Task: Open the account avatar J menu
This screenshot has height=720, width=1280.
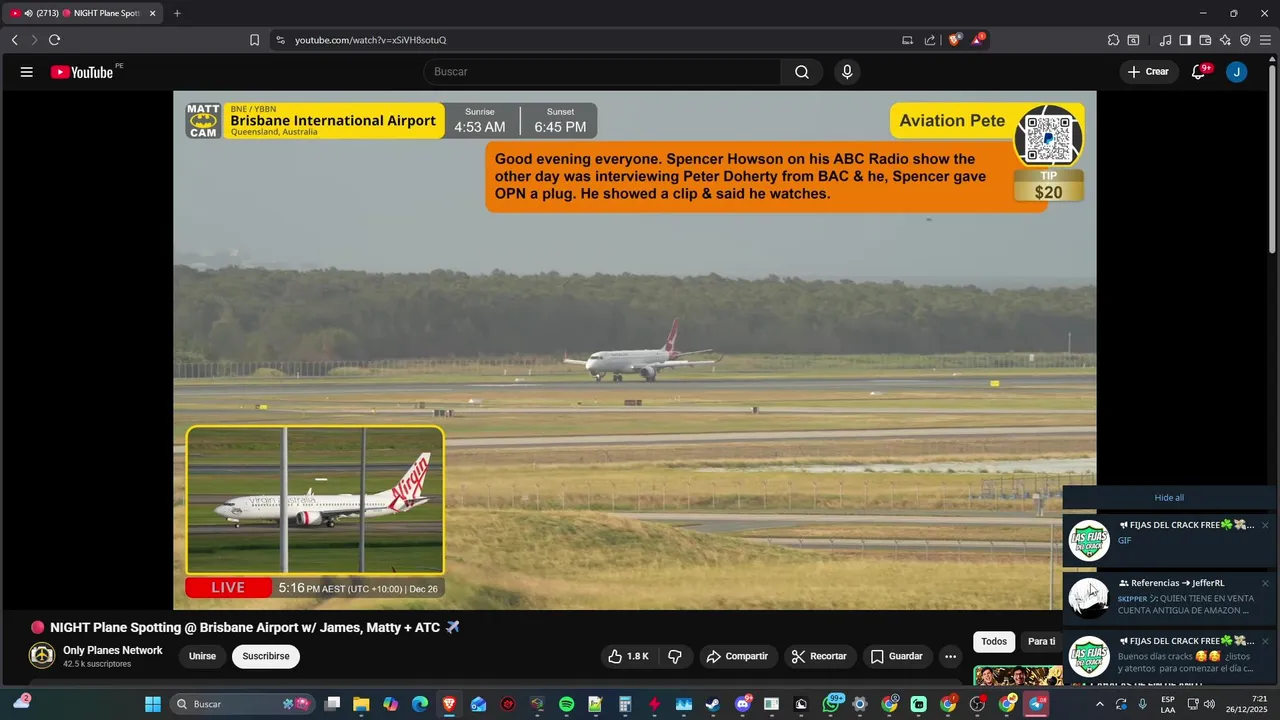Action: [x=1237, y=72]
